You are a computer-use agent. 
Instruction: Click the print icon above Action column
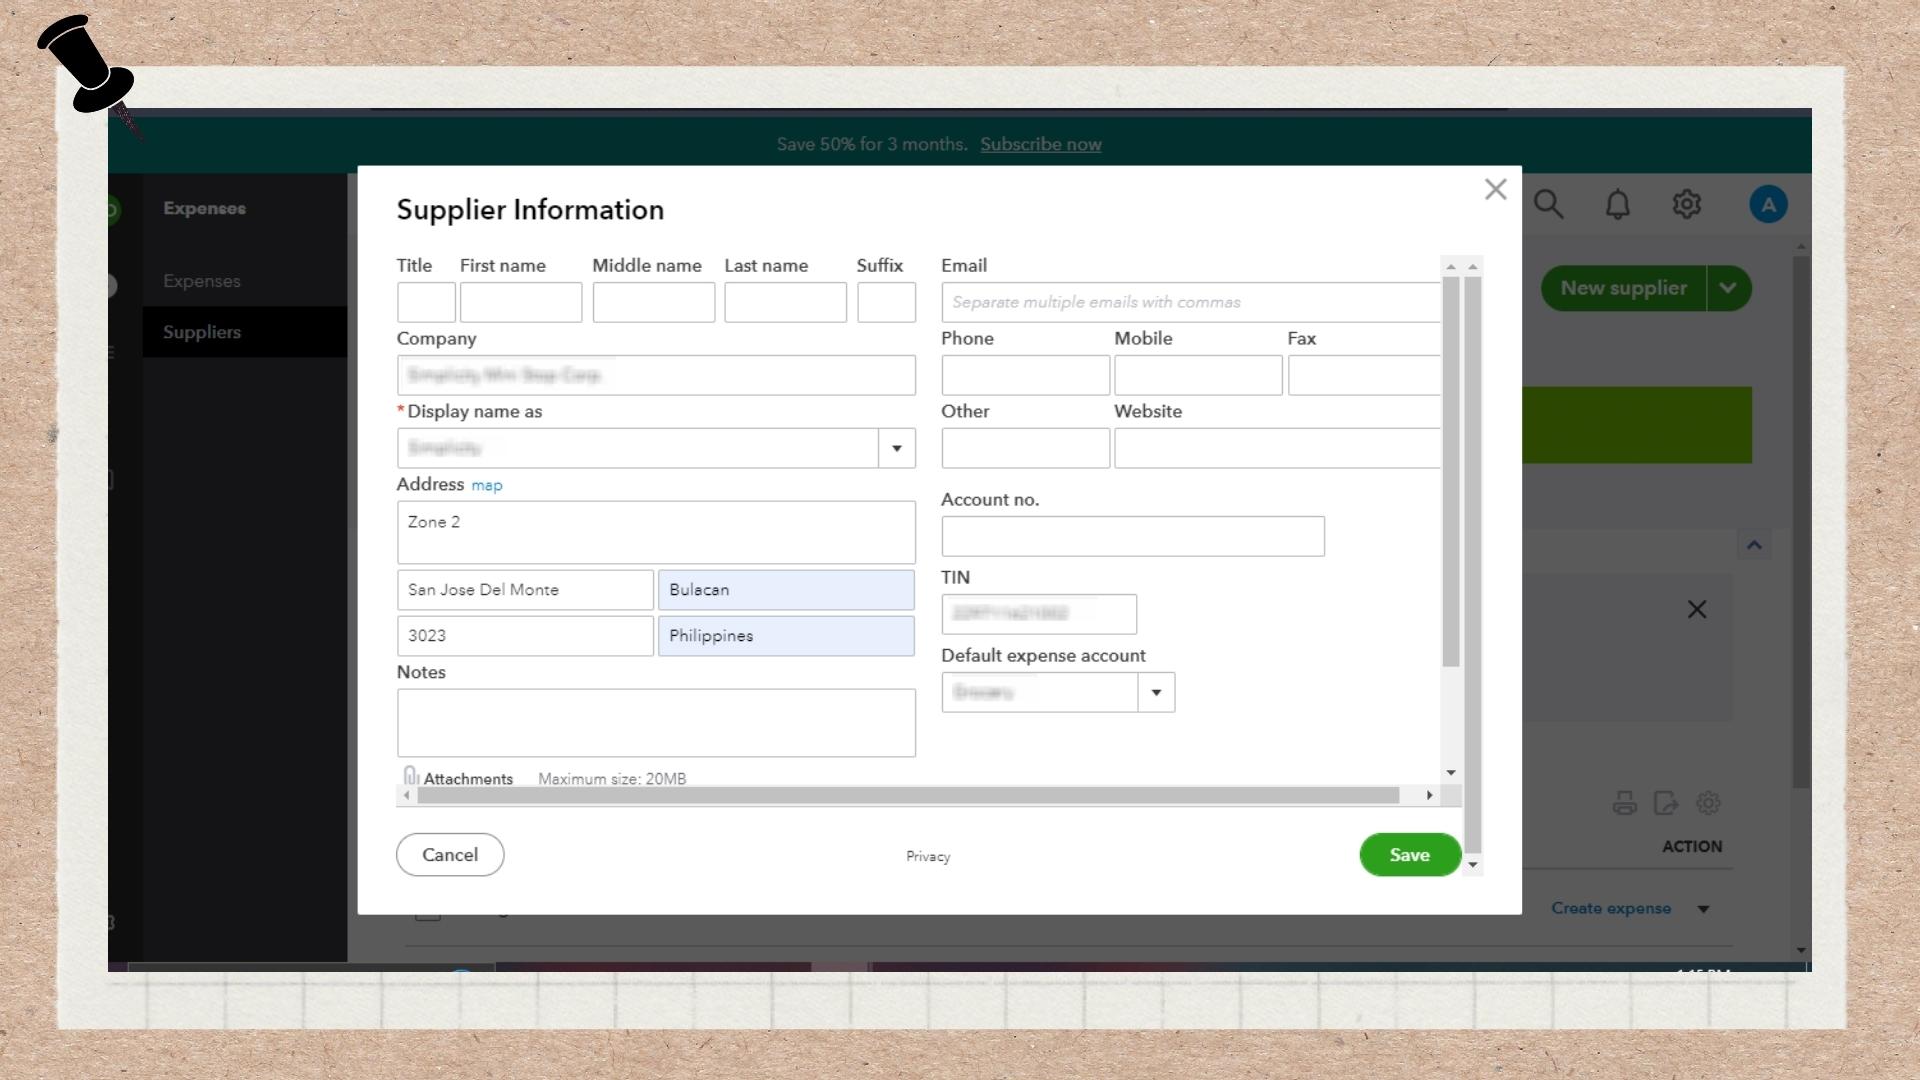pos(1624,803)
